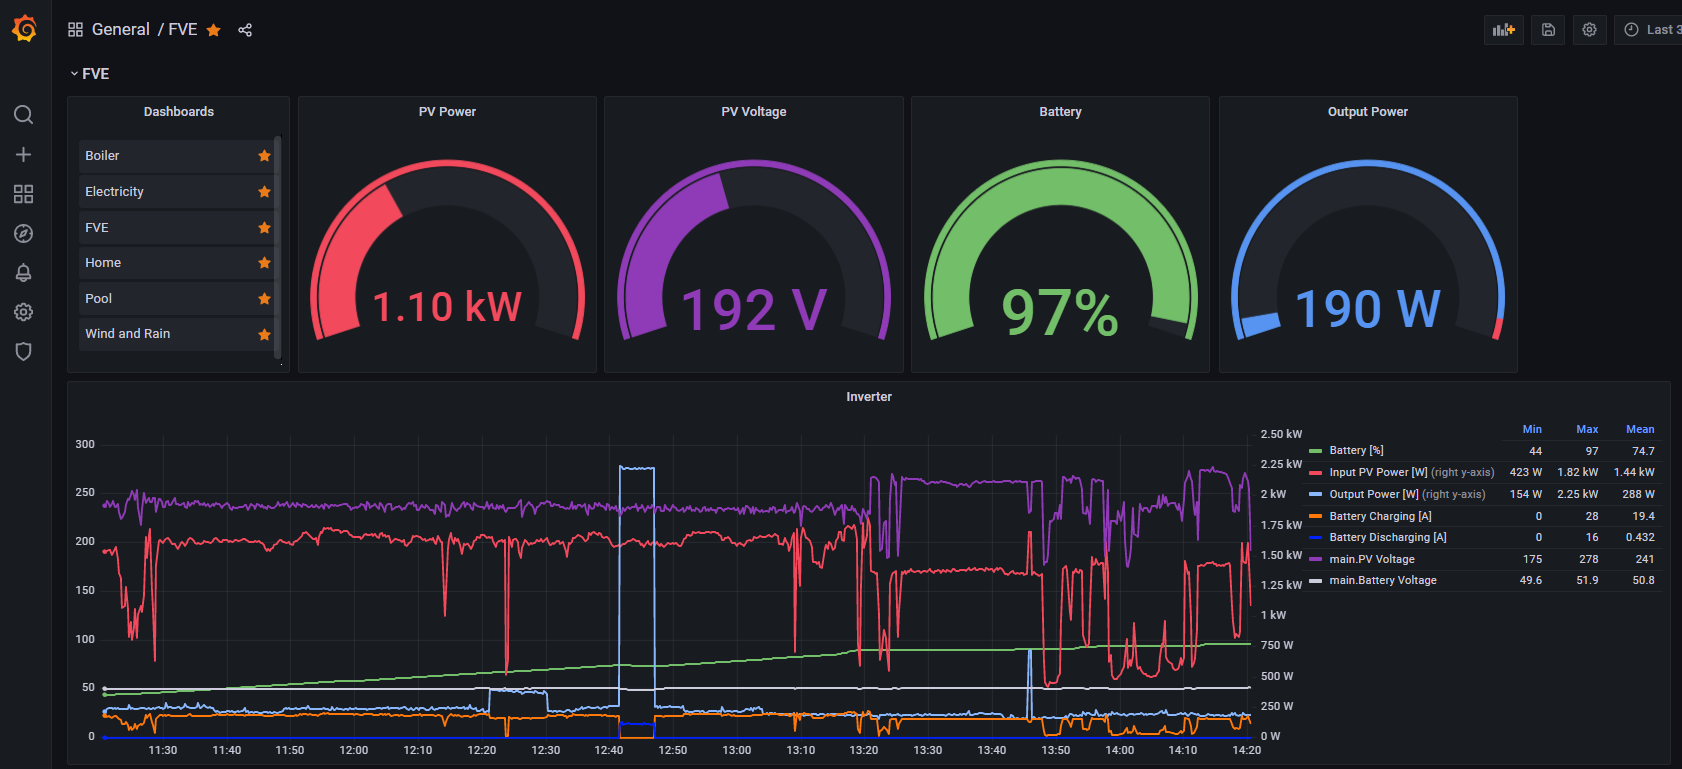The height and width of the screenshot is (769, 1682).
Task: Toggle the star for Electricity dashboard
Action: 264,192
